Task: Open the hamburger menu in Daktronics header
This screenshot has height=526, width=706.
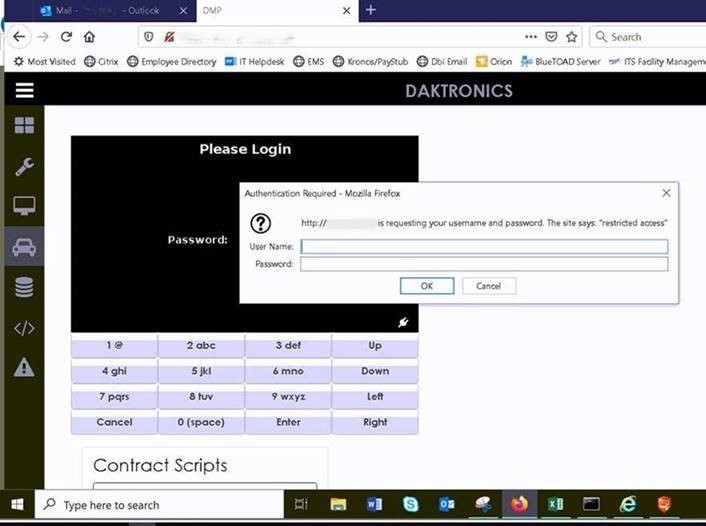Action: click(x=24, y=90)
